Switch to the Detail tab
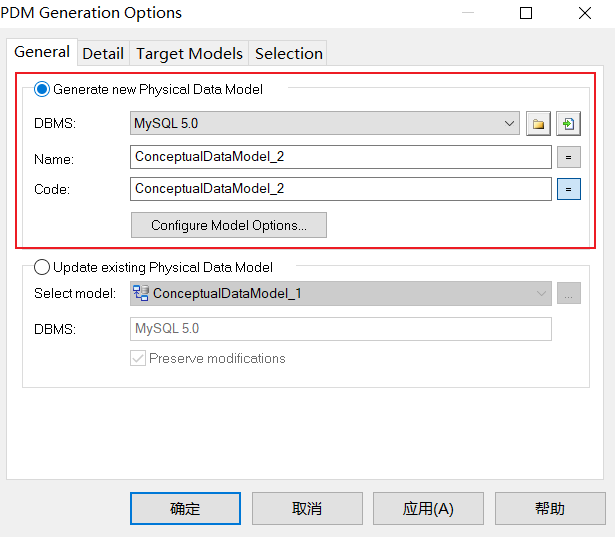Viewport: 615px width, 537px height. pos(103,53)
